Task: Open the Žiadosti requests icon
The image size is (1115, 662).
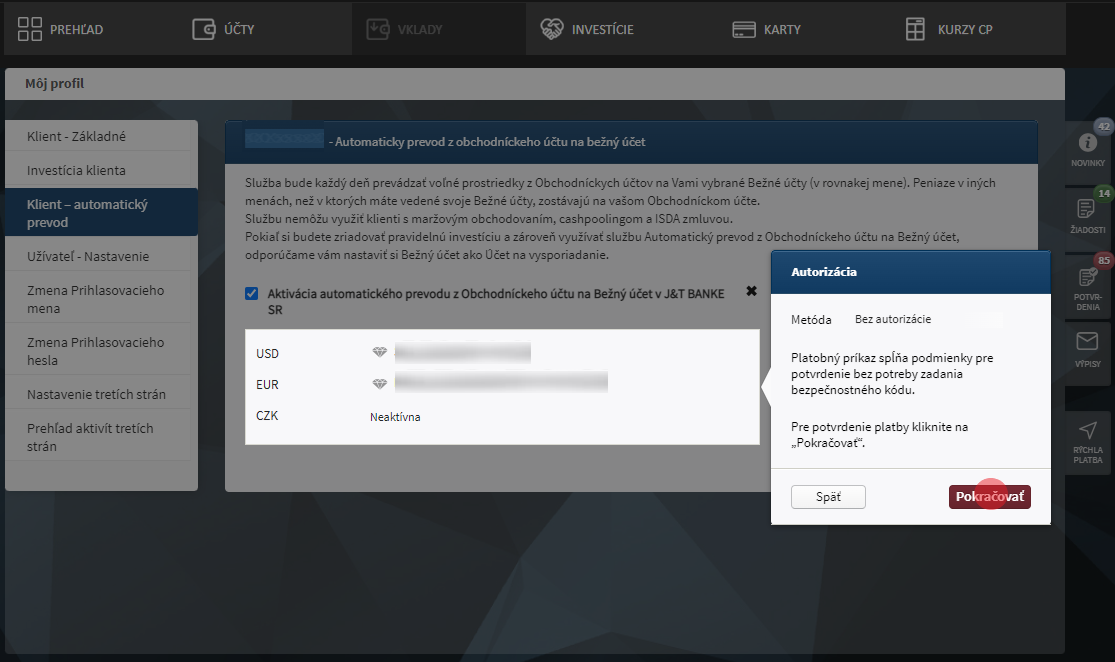Action: click(1087, 209)
